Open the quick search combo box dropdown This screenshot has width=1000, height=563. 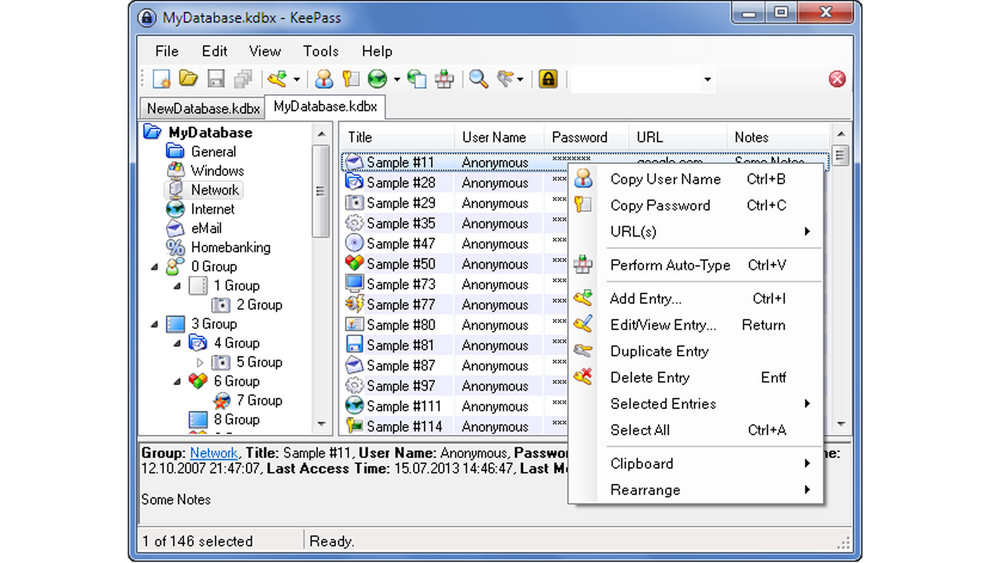[x=707, y=80]
